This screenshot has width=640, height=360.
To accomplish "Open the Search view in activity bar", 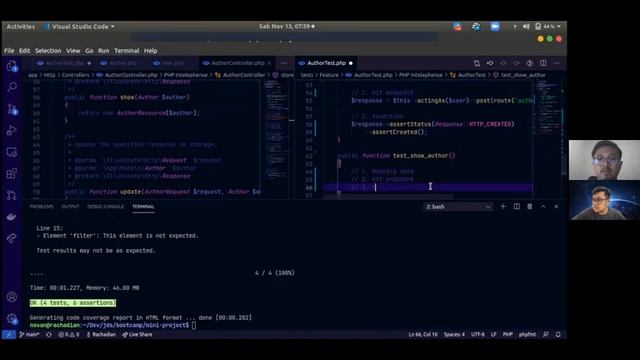I will click(x=12, y=87).
